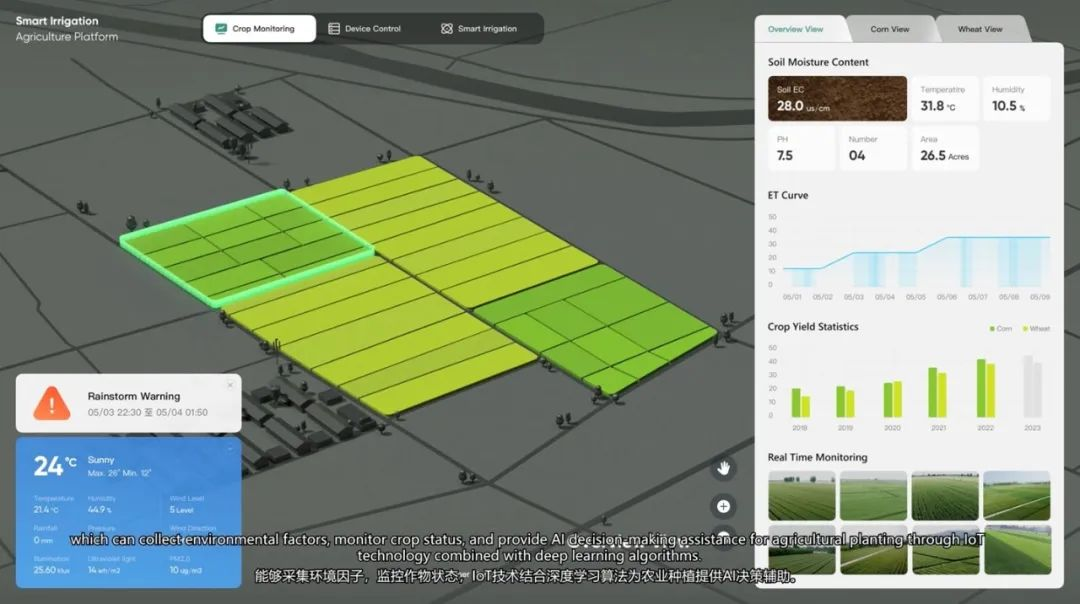1080x604 pixels.
Task: Toggle the Wheat legend in Crop Yield
Action: (x=1035, y=328)
